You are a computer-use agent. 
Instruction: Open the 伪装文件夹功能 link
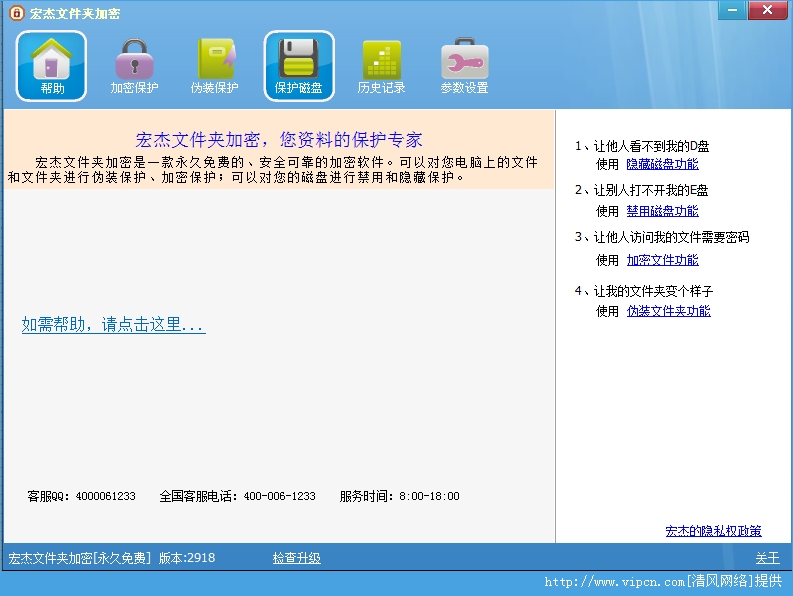pos(669,311)
